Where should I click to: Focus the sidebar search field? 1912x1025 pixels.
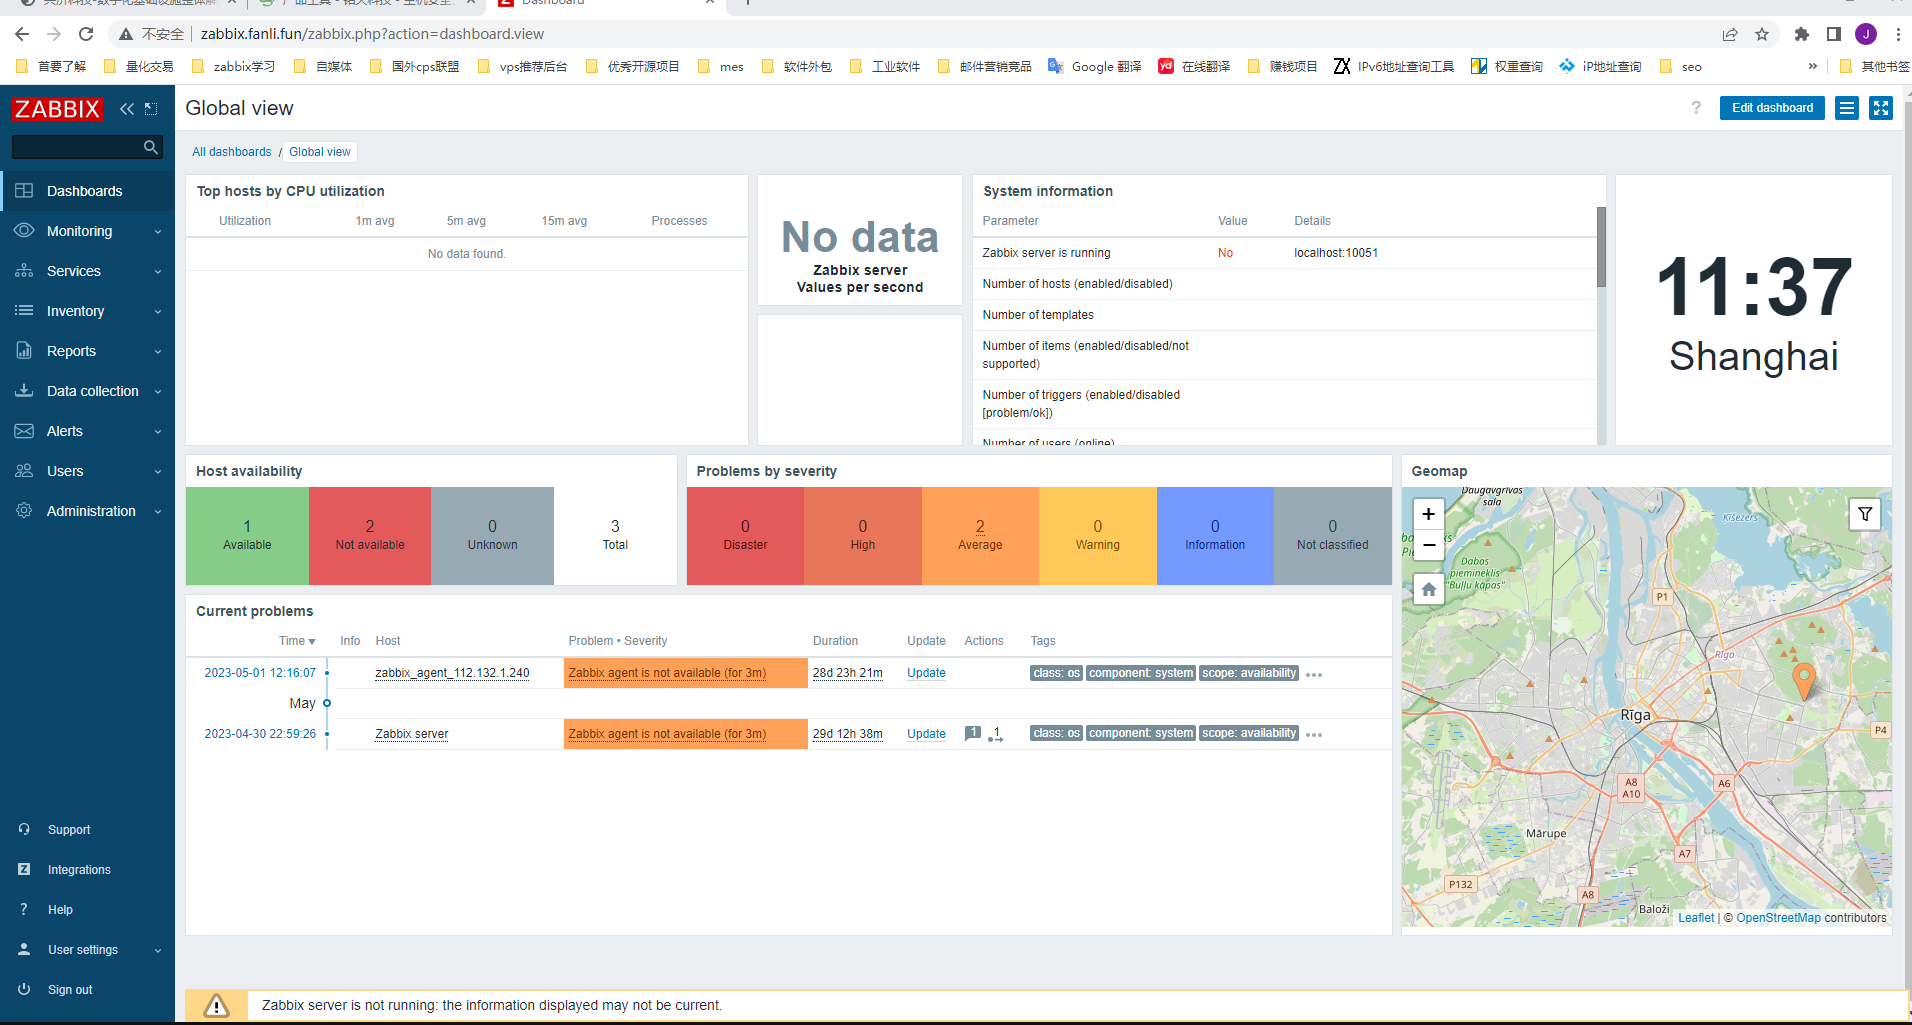(x=78, y=147)
